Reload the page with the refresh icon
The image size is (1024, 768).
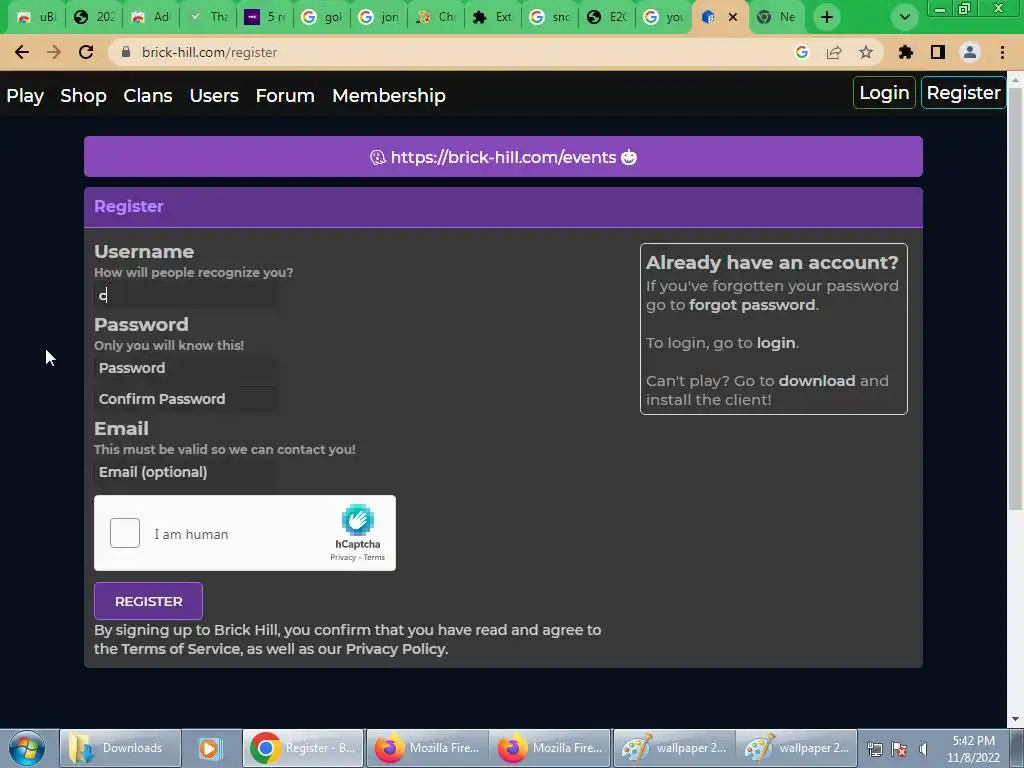(86, 52)
